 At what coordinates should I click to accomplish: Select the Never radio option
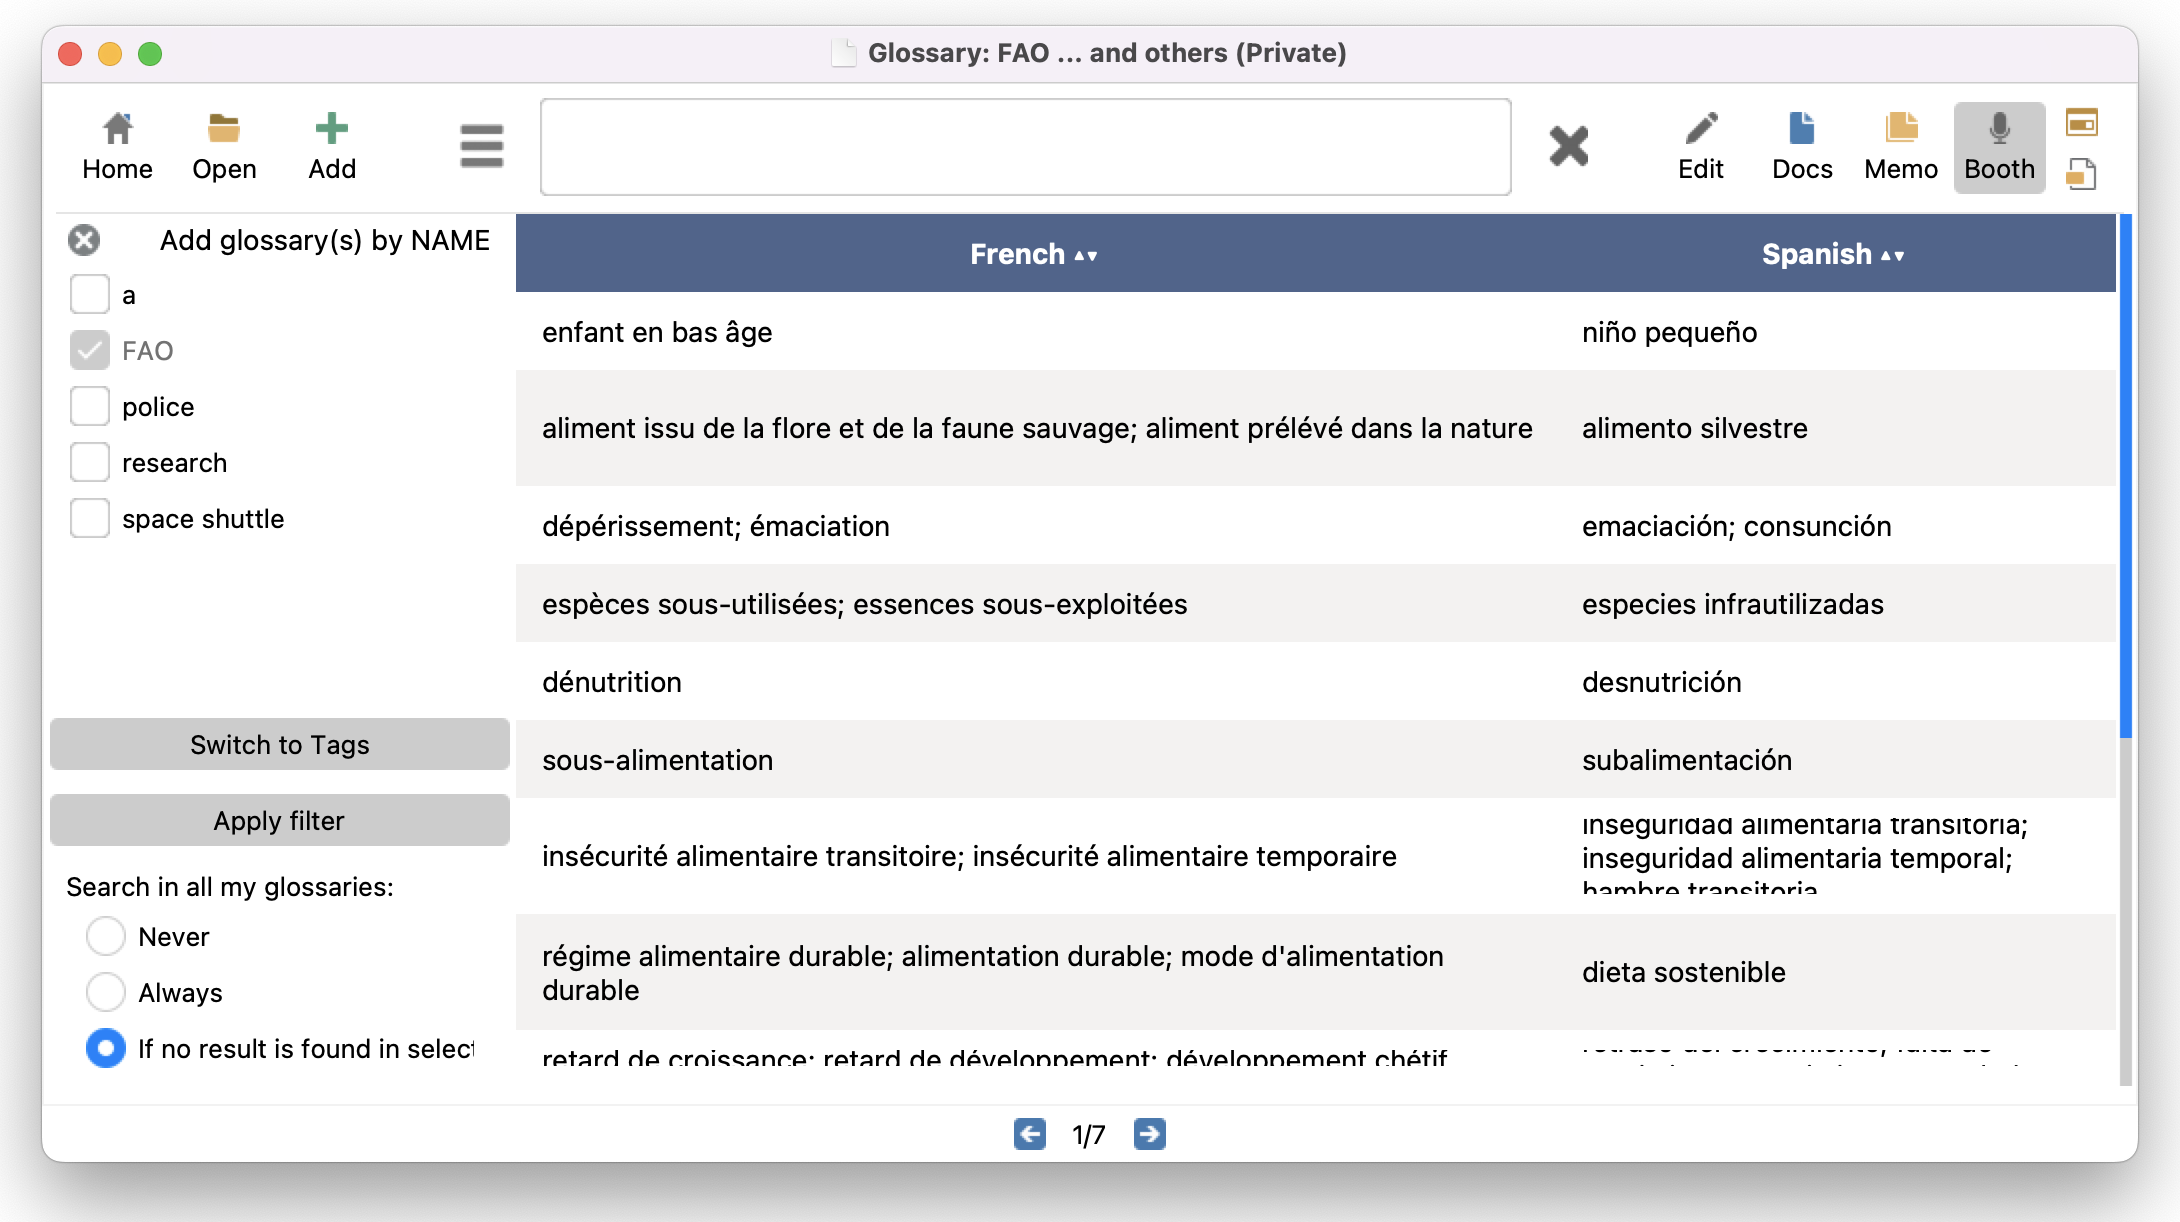(106, 937)
